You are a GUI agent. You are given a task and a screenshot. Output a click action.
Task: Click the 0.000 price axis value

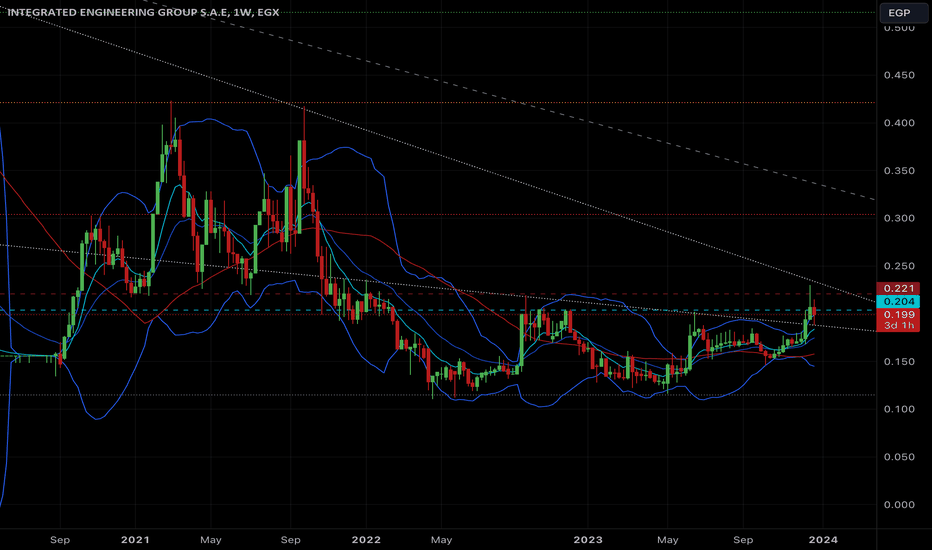click(x=899, y=505)
